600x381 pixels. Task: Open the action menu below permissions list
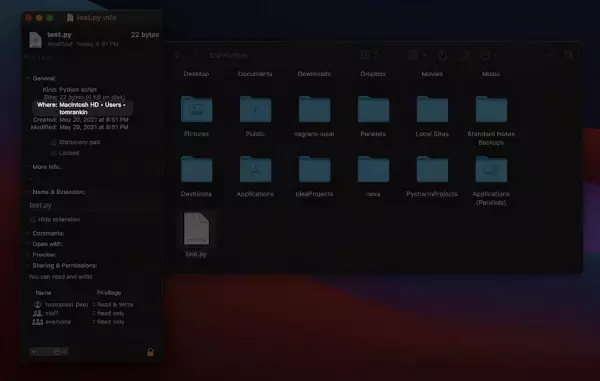click(60, 352)
